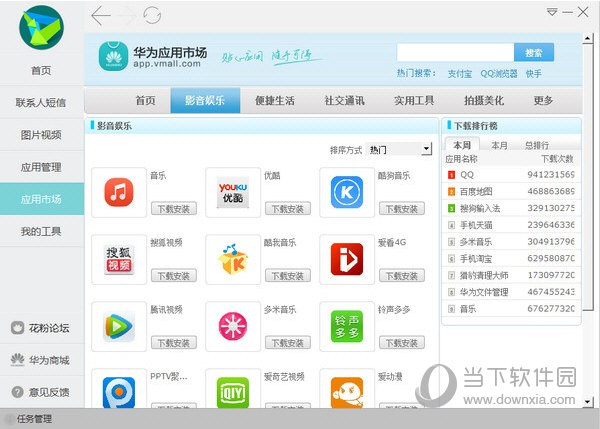This screenshot has width=600, height=429.
Task: Open the PPTV app icon
Action: 119,391
